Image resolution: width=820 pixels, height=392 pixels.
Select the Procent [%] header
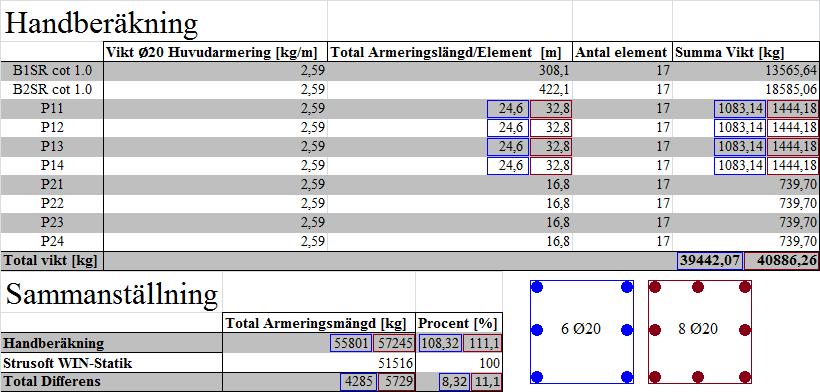pyautogui.click(x=458, y=324)
